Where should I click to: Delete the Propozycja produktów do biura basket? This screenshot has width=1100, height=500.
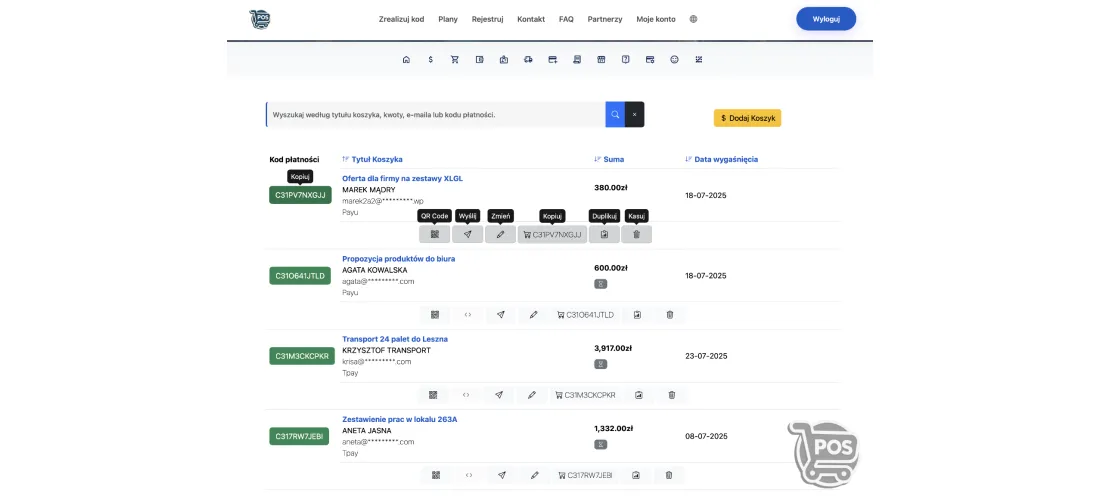pyautogui.click(x=669, y=315)
